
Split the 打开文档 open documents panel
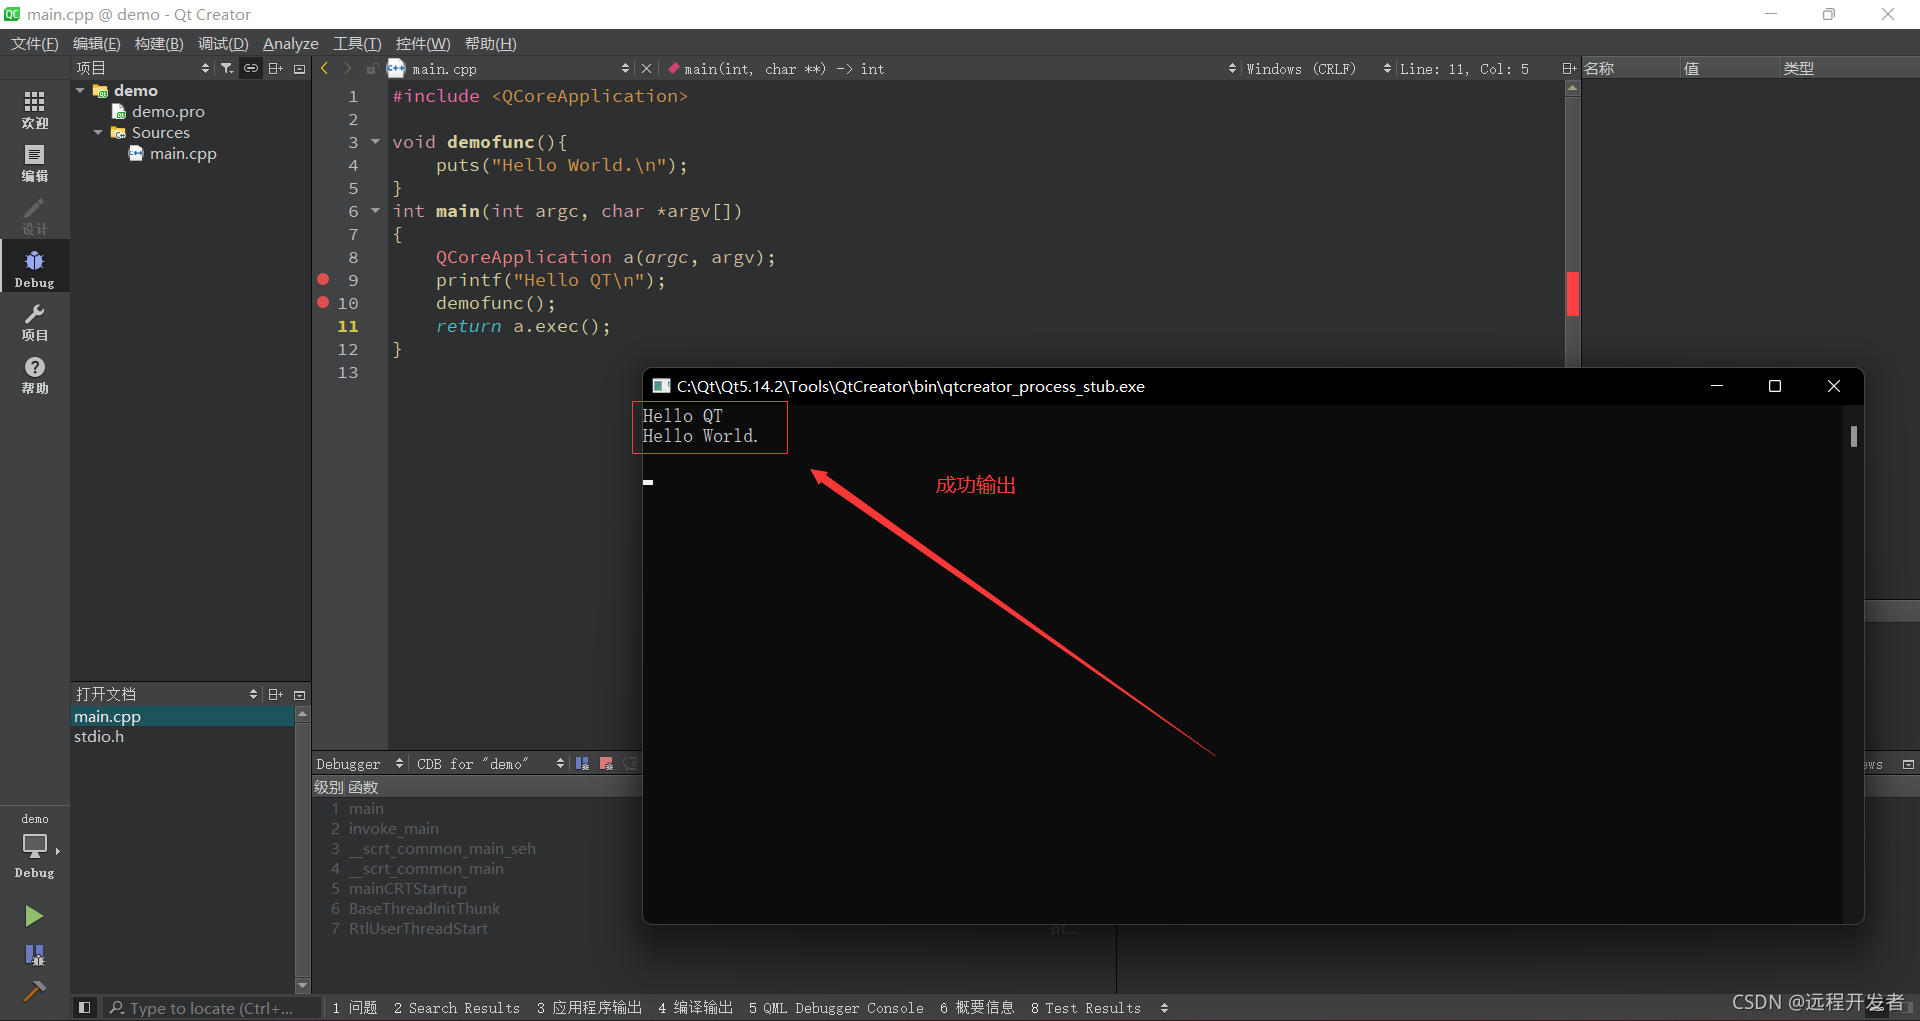pos(275,694)
